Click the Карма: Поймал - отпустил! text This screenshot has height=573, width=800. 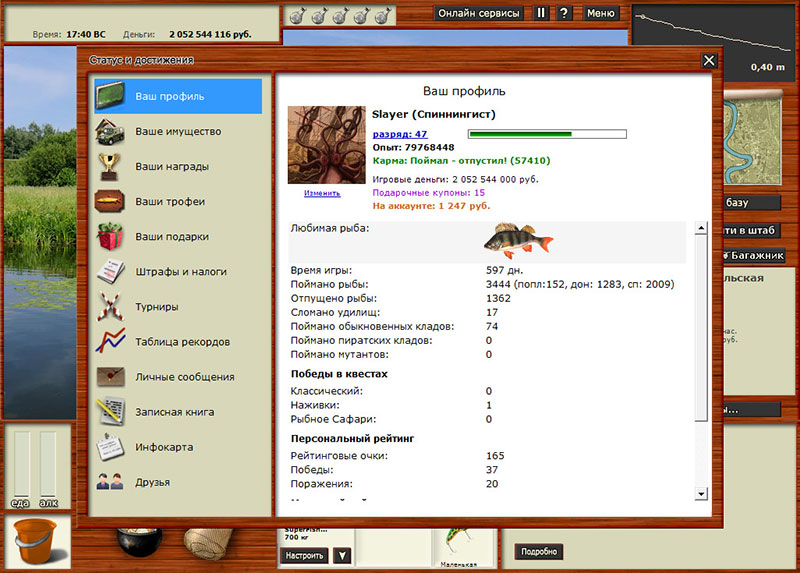[x=461, y=161]
